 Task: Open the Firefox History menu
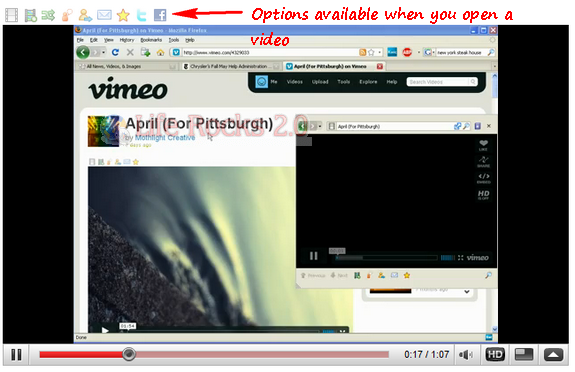(x=127, y=40)
